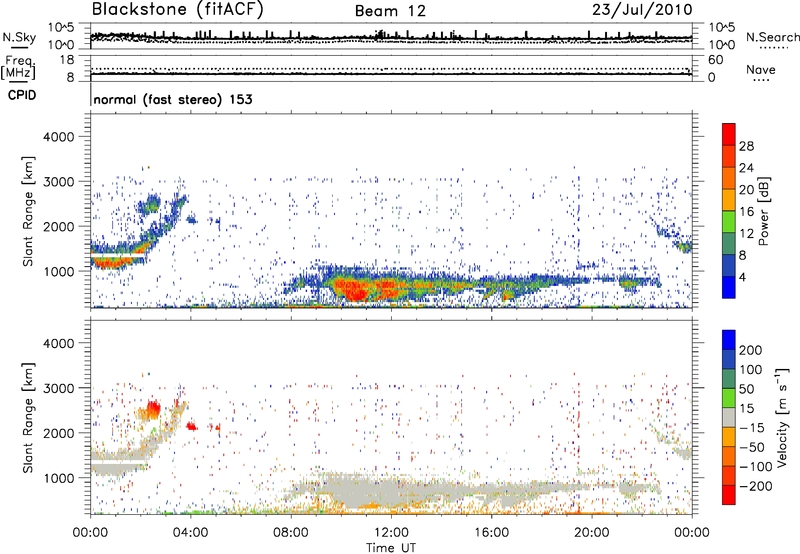
Task: Click the '20:00' time axis label
Action: (592, 532)
